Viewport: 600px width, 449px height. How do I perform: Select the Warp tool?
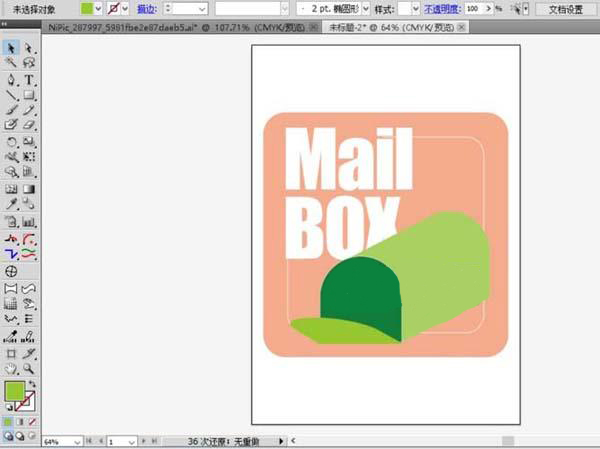point(11,157)
